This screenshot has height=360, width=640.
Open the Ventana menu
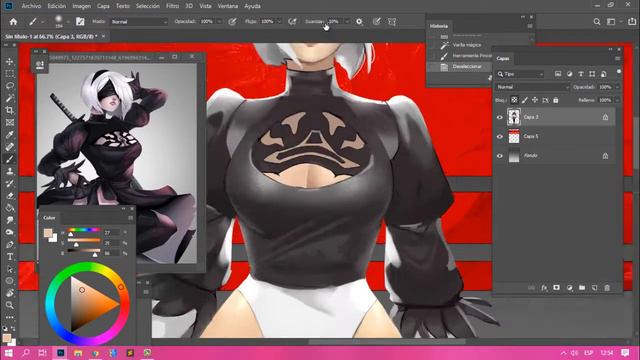228,6
